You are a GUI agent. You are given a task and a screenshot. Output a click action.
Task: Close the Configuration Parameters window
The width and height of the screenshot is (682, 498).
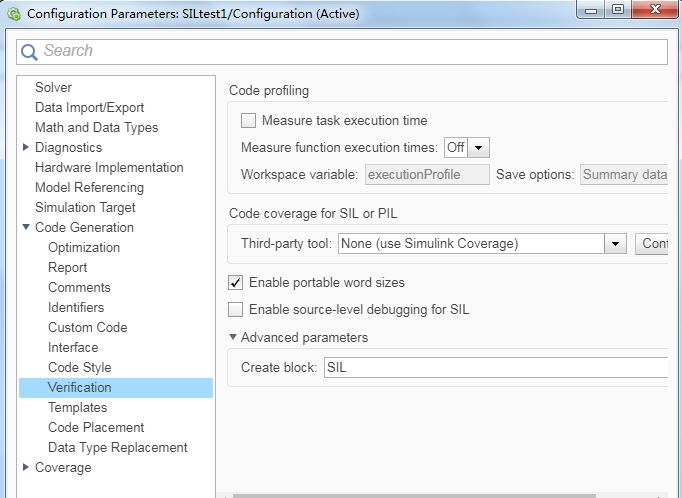point(655,10)
